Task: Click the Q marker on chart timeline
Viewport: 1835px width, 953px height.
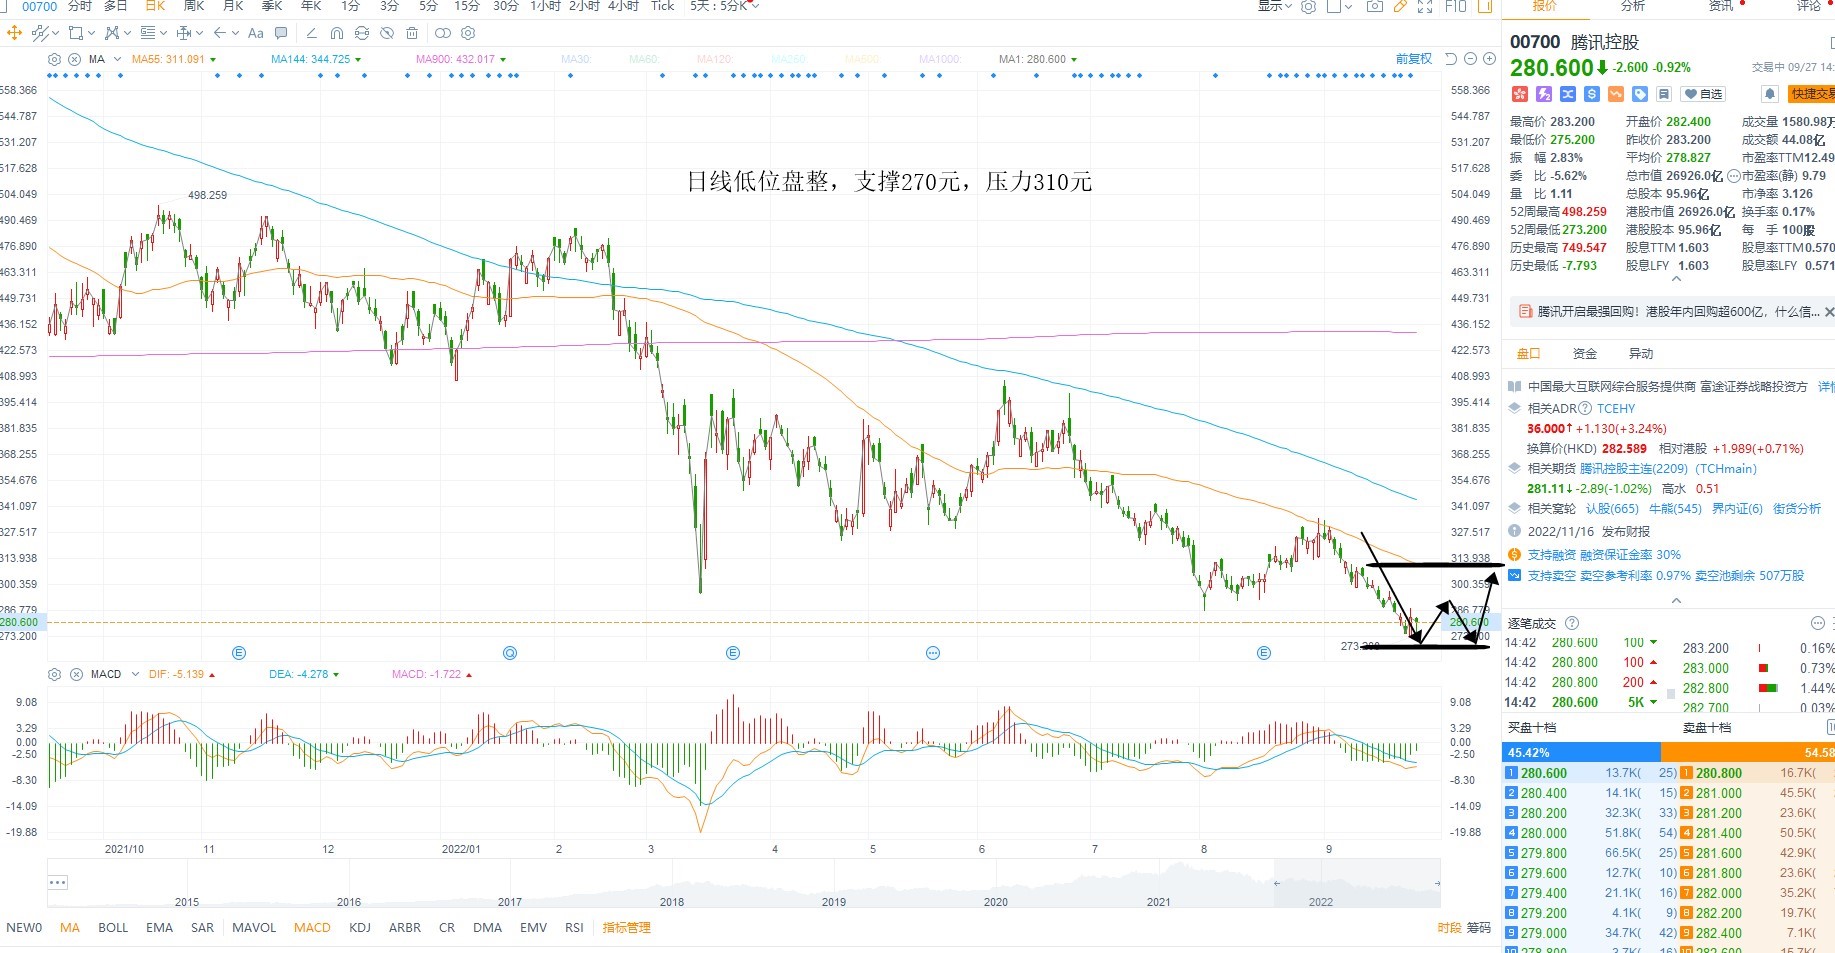Action: pyautogui.click(x=510, y=653)
